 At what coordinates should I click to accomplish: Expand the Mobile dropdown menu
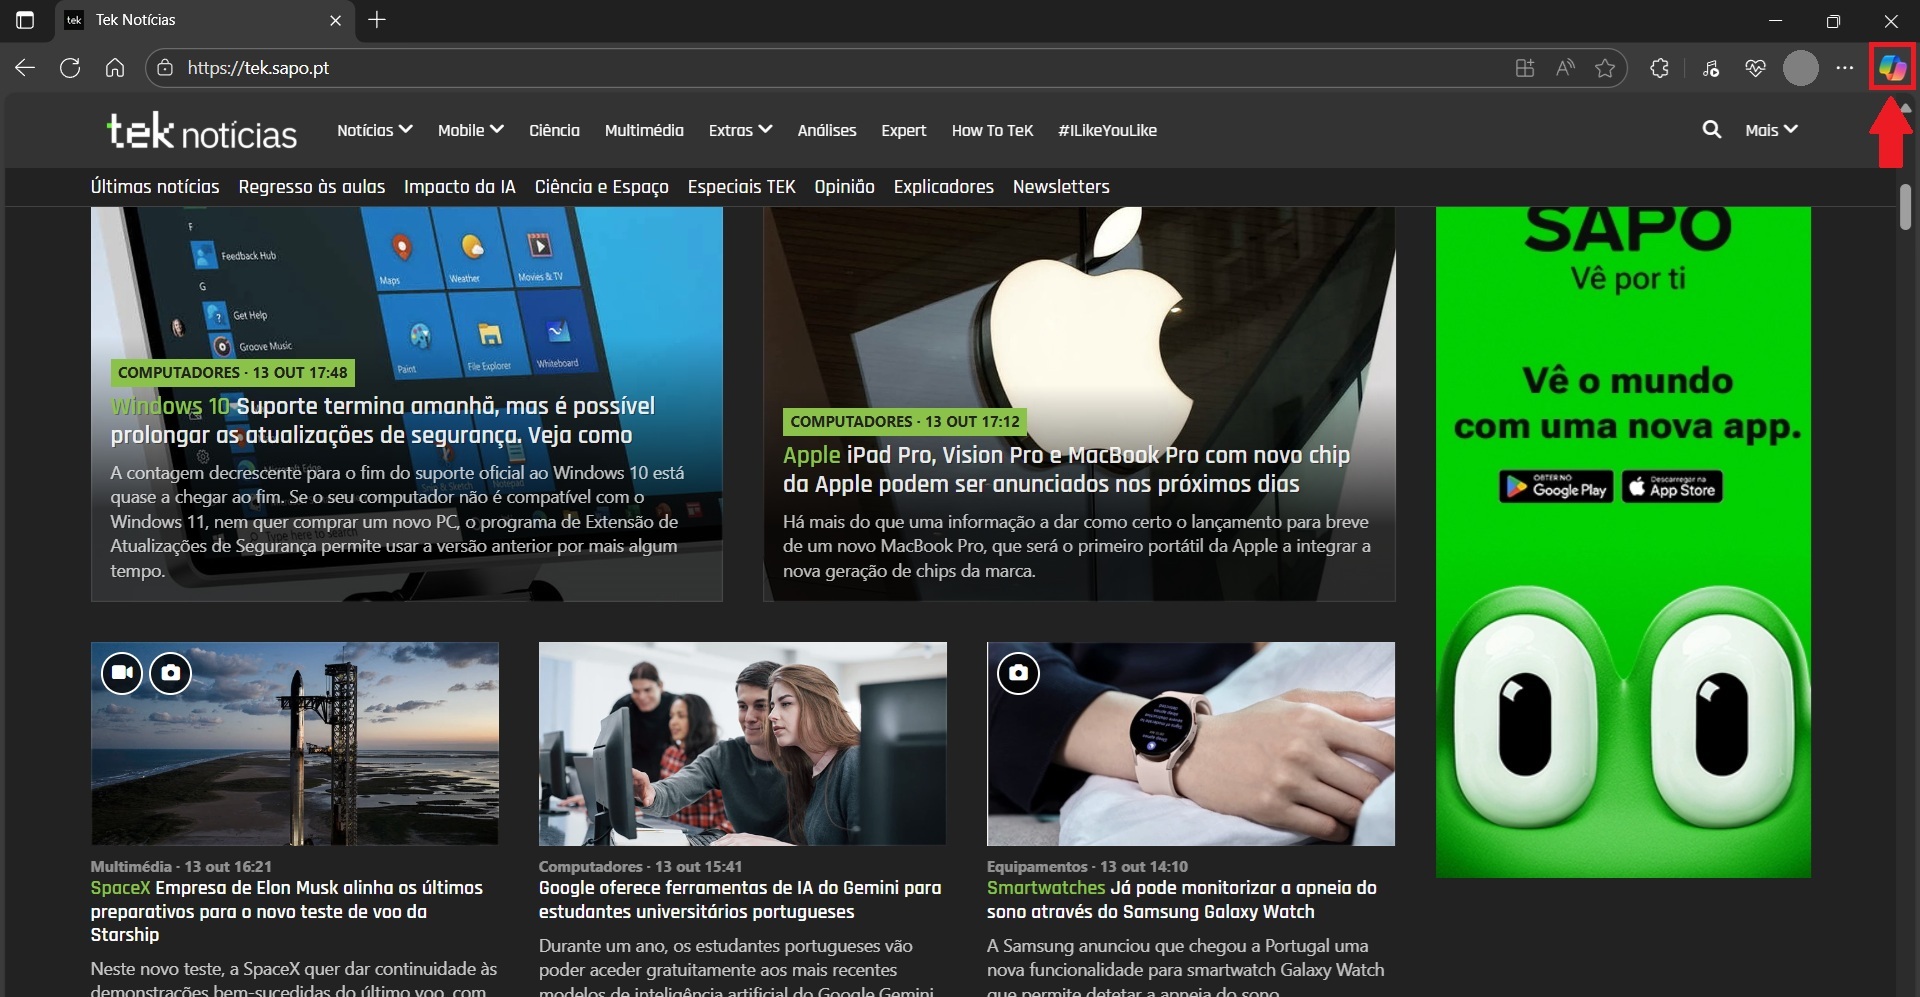click(470, 130)
